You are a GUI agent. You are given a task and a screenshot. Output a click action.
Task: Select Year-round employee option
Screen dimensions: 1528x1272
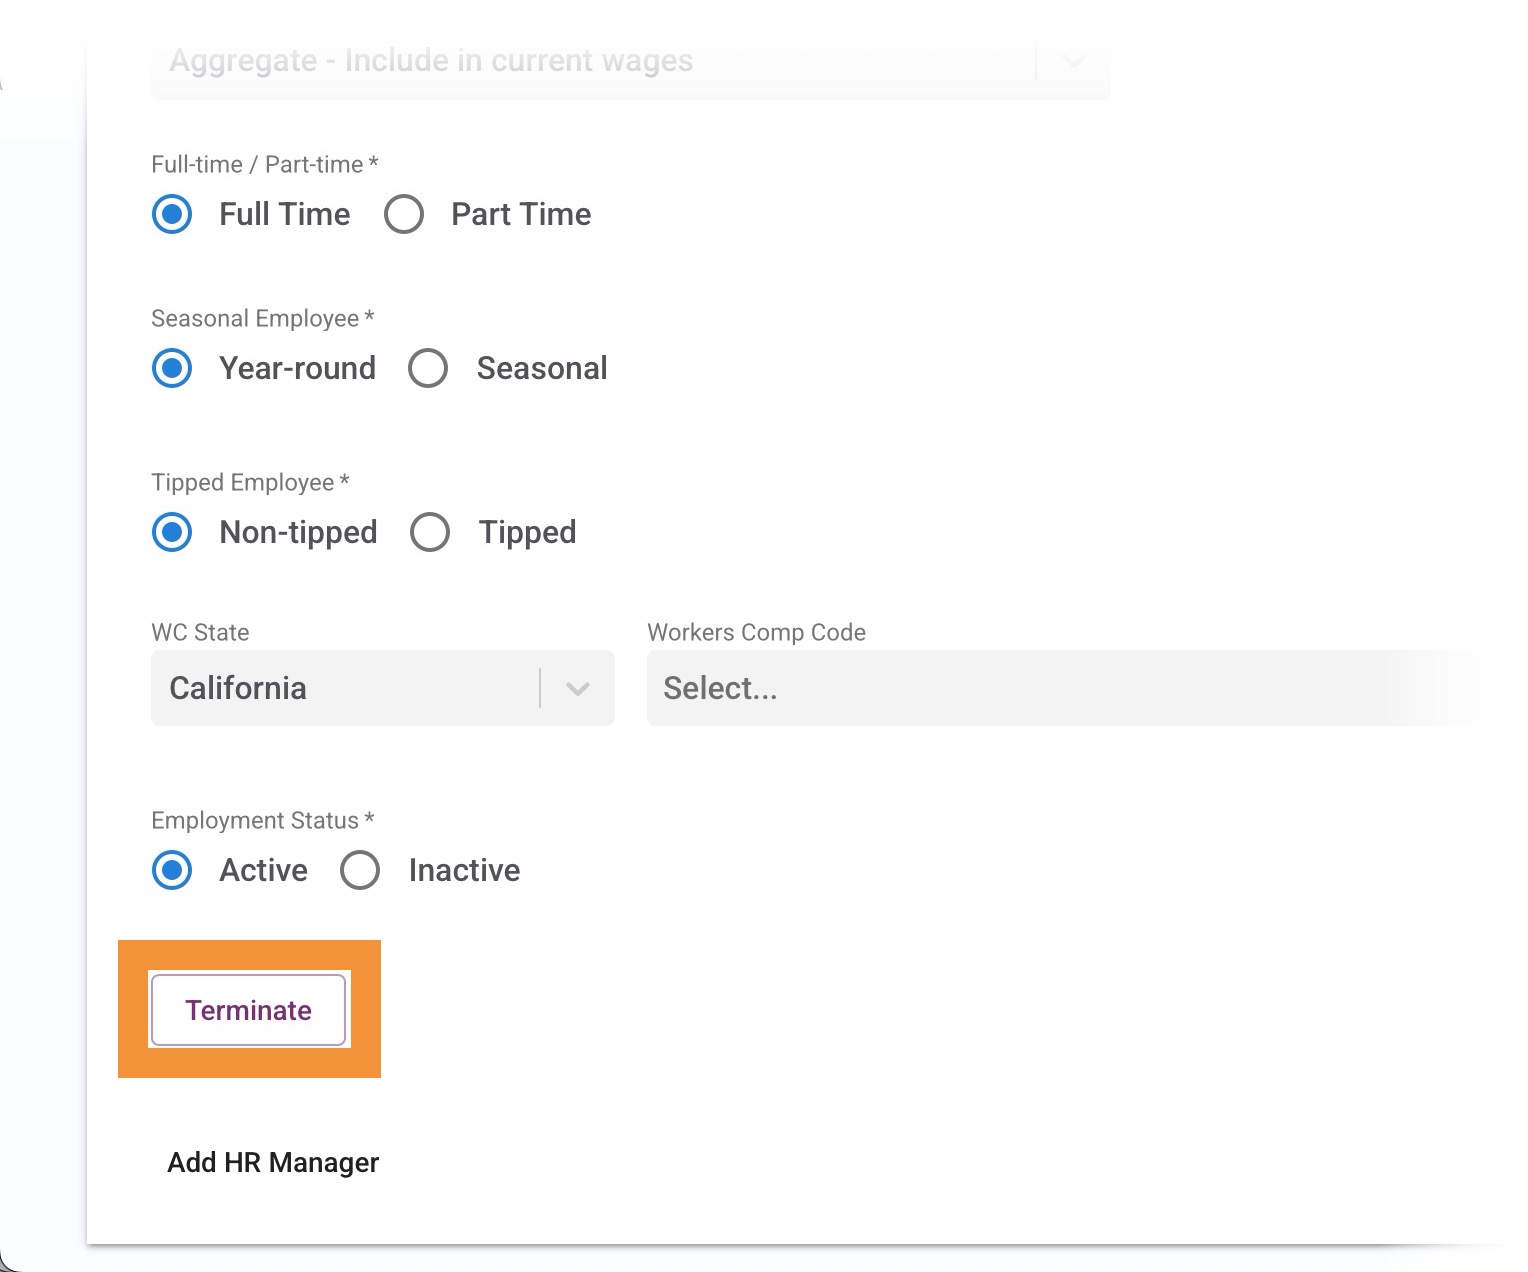coord(172,369)
